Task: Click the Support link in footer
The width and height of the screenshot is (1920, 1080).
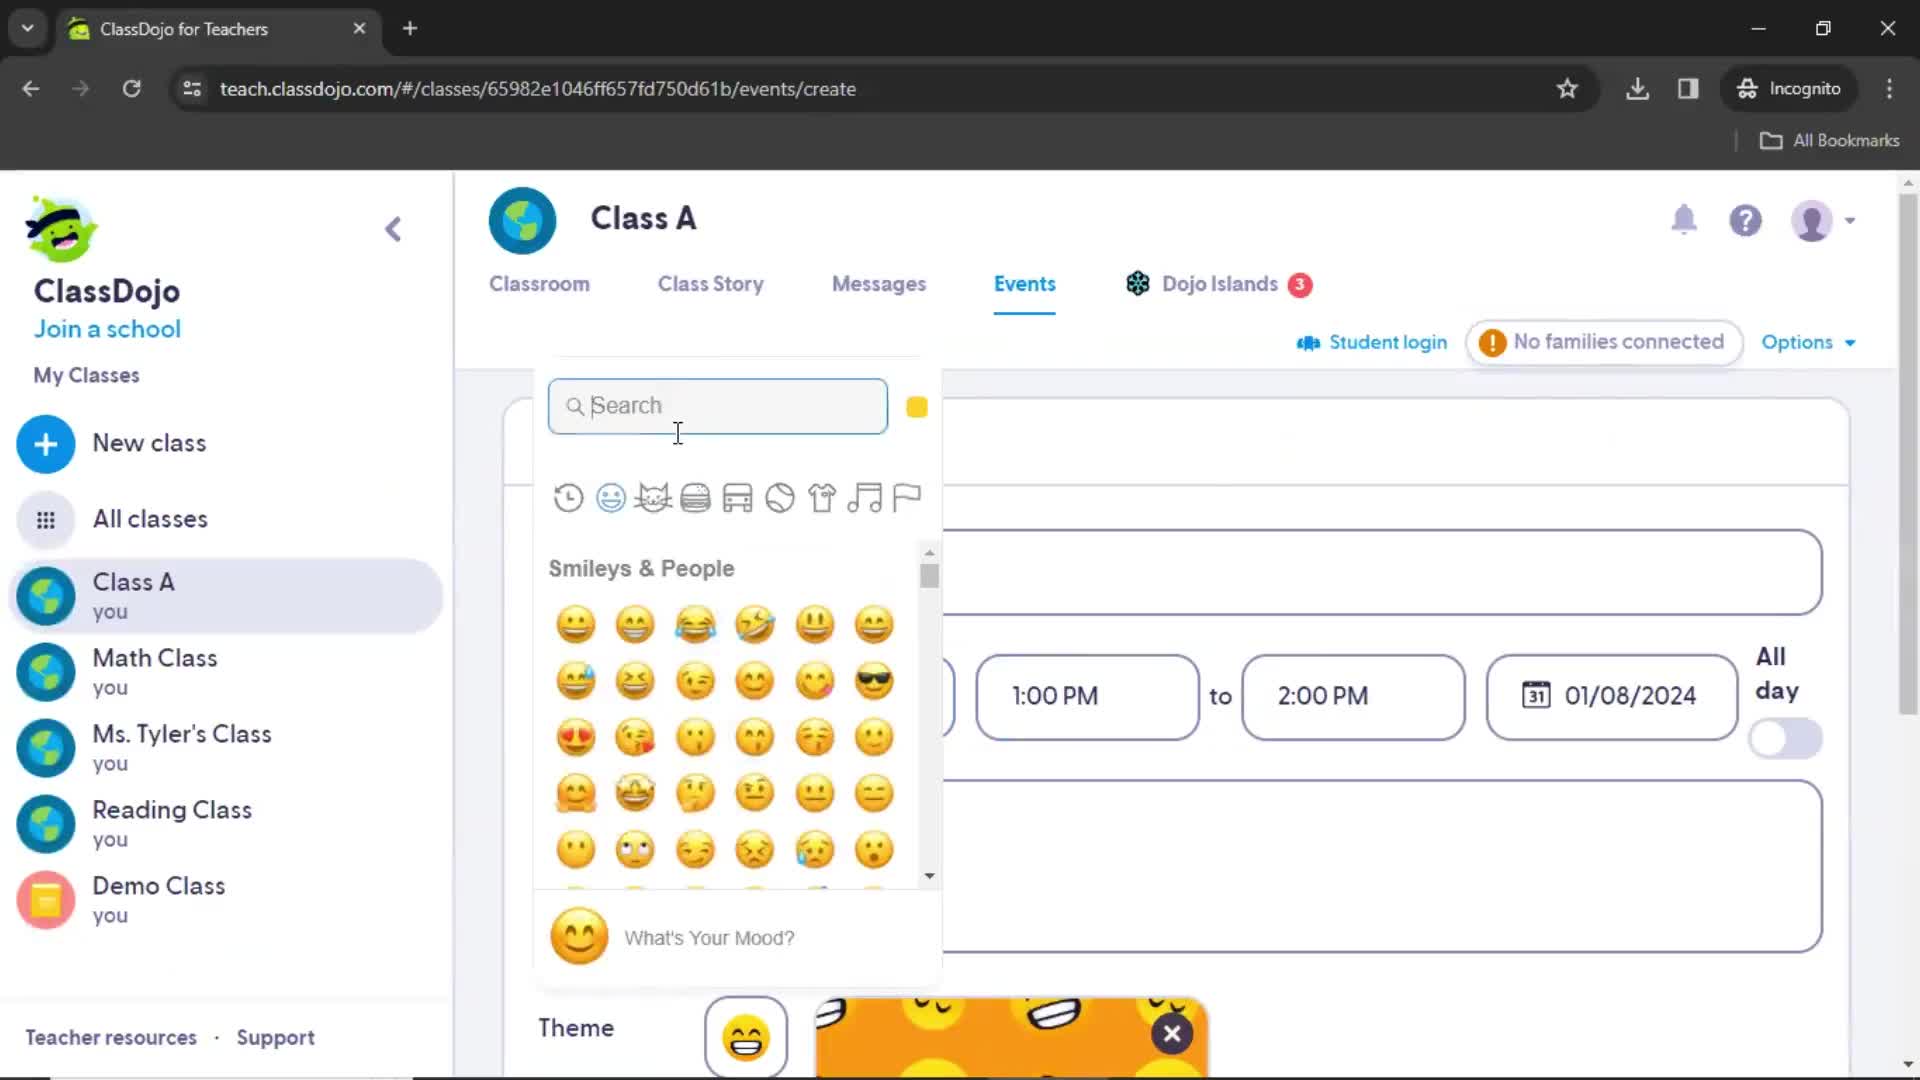Action: [x=276, y=1036]
